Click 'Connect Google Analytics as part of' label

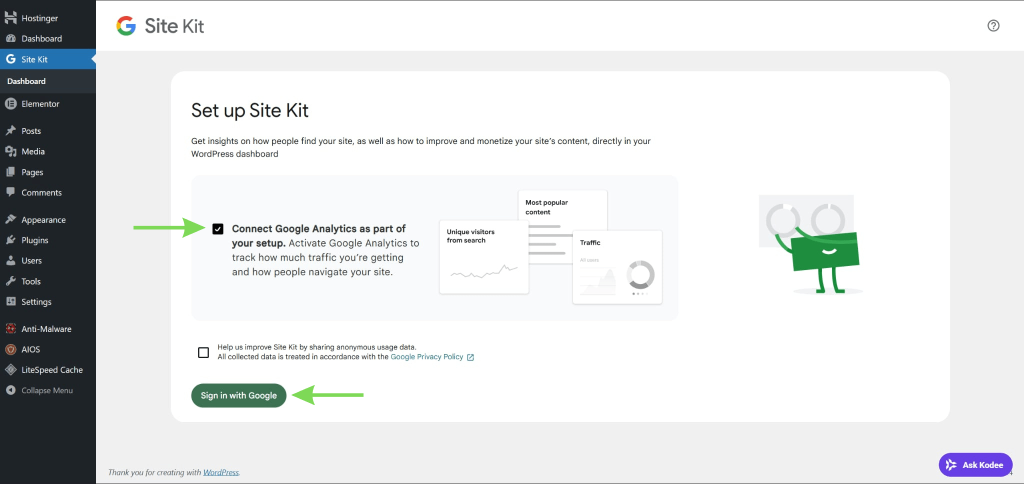pyautogui.click(x=319, y=229)
